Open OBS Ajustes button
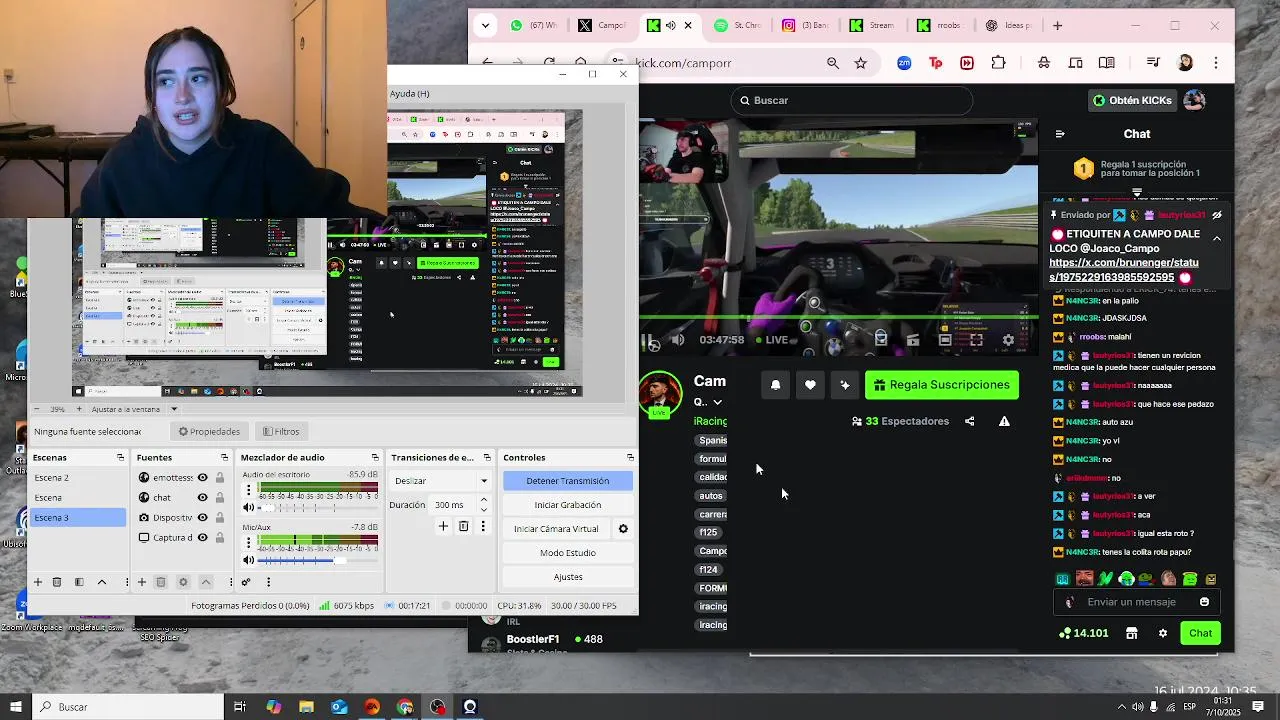Viewport: 1280px width, 720px height. 567,577
